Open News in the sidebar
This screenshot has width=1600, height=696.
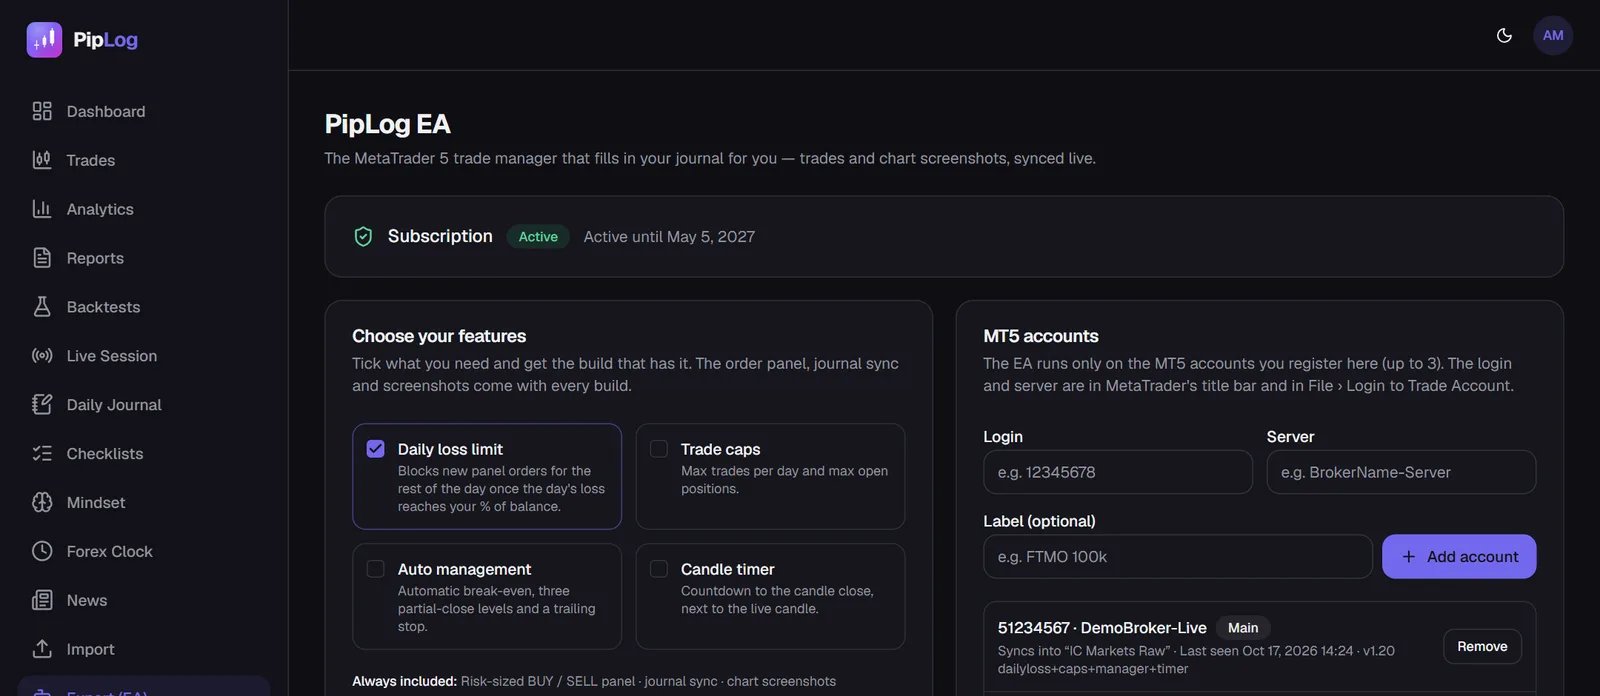pyautogui.click(x=144, y=601)
